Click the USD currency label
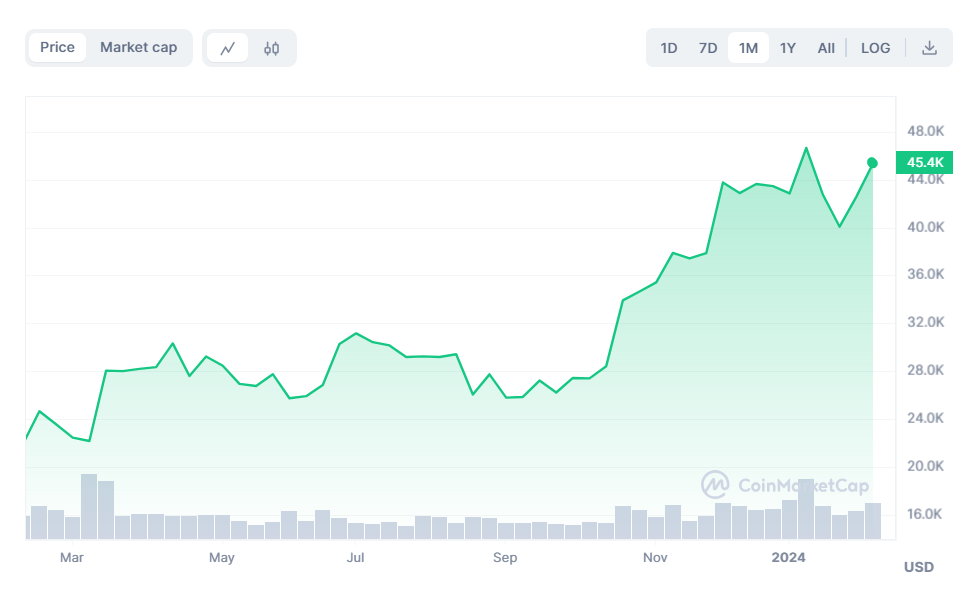 click(x=918, y=567)
